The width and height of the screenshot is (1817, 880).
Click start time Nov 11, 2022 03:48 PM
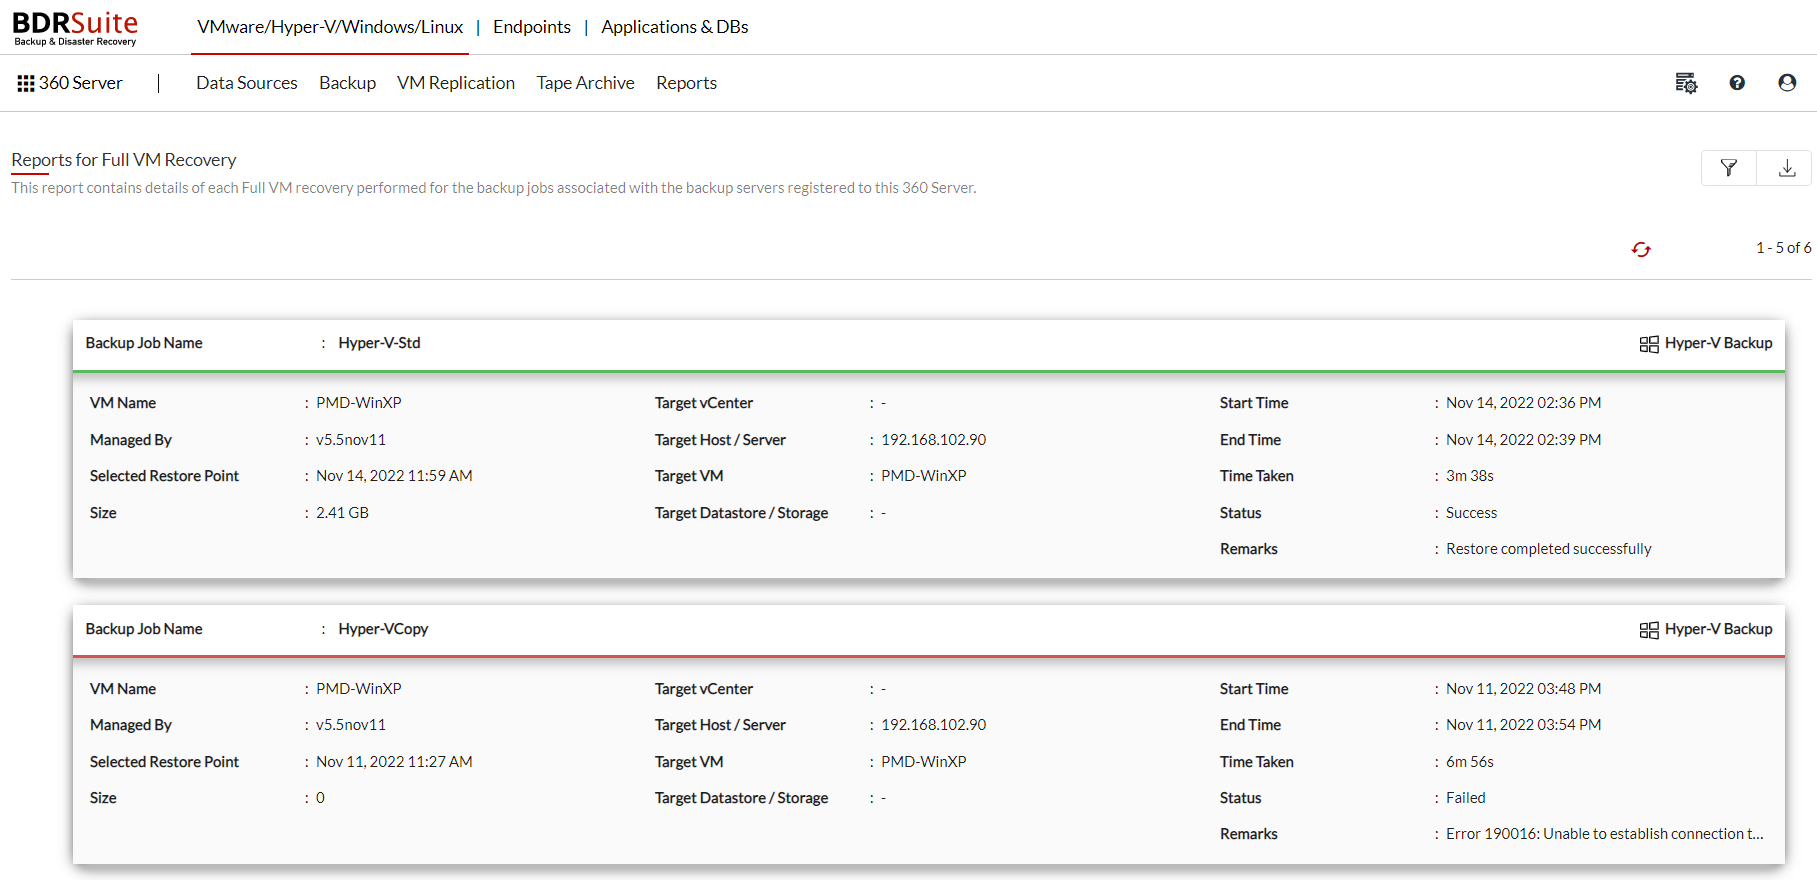pyautogui.click(x=1523, y=689)
